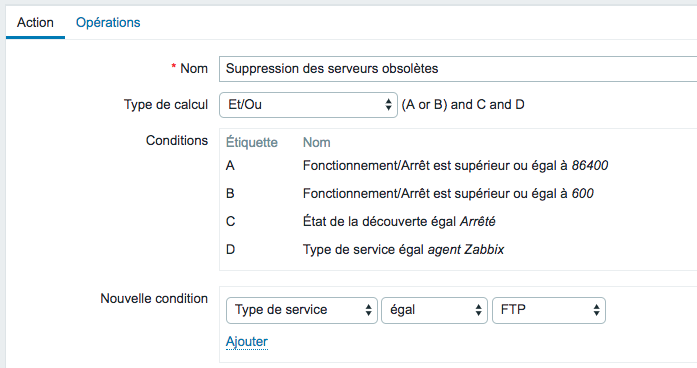This screenshot has width=697, height=368.
Task: Select condition A text with 86400
Action: click(455, 166)
